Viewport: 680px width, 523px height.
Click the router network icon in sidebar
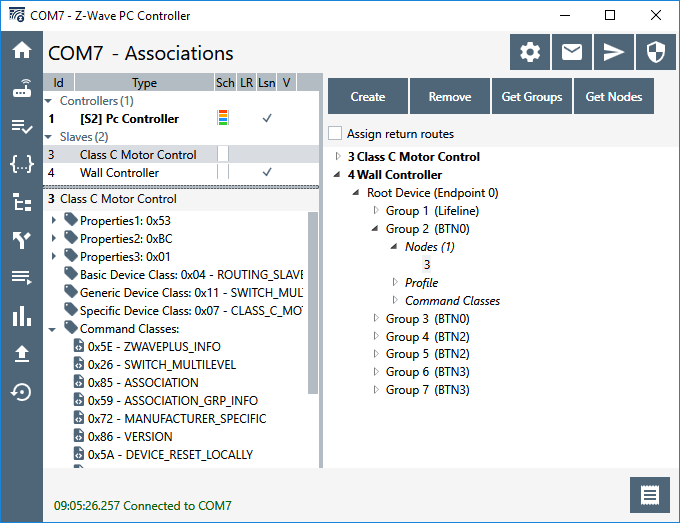click(x=21, y=89)
